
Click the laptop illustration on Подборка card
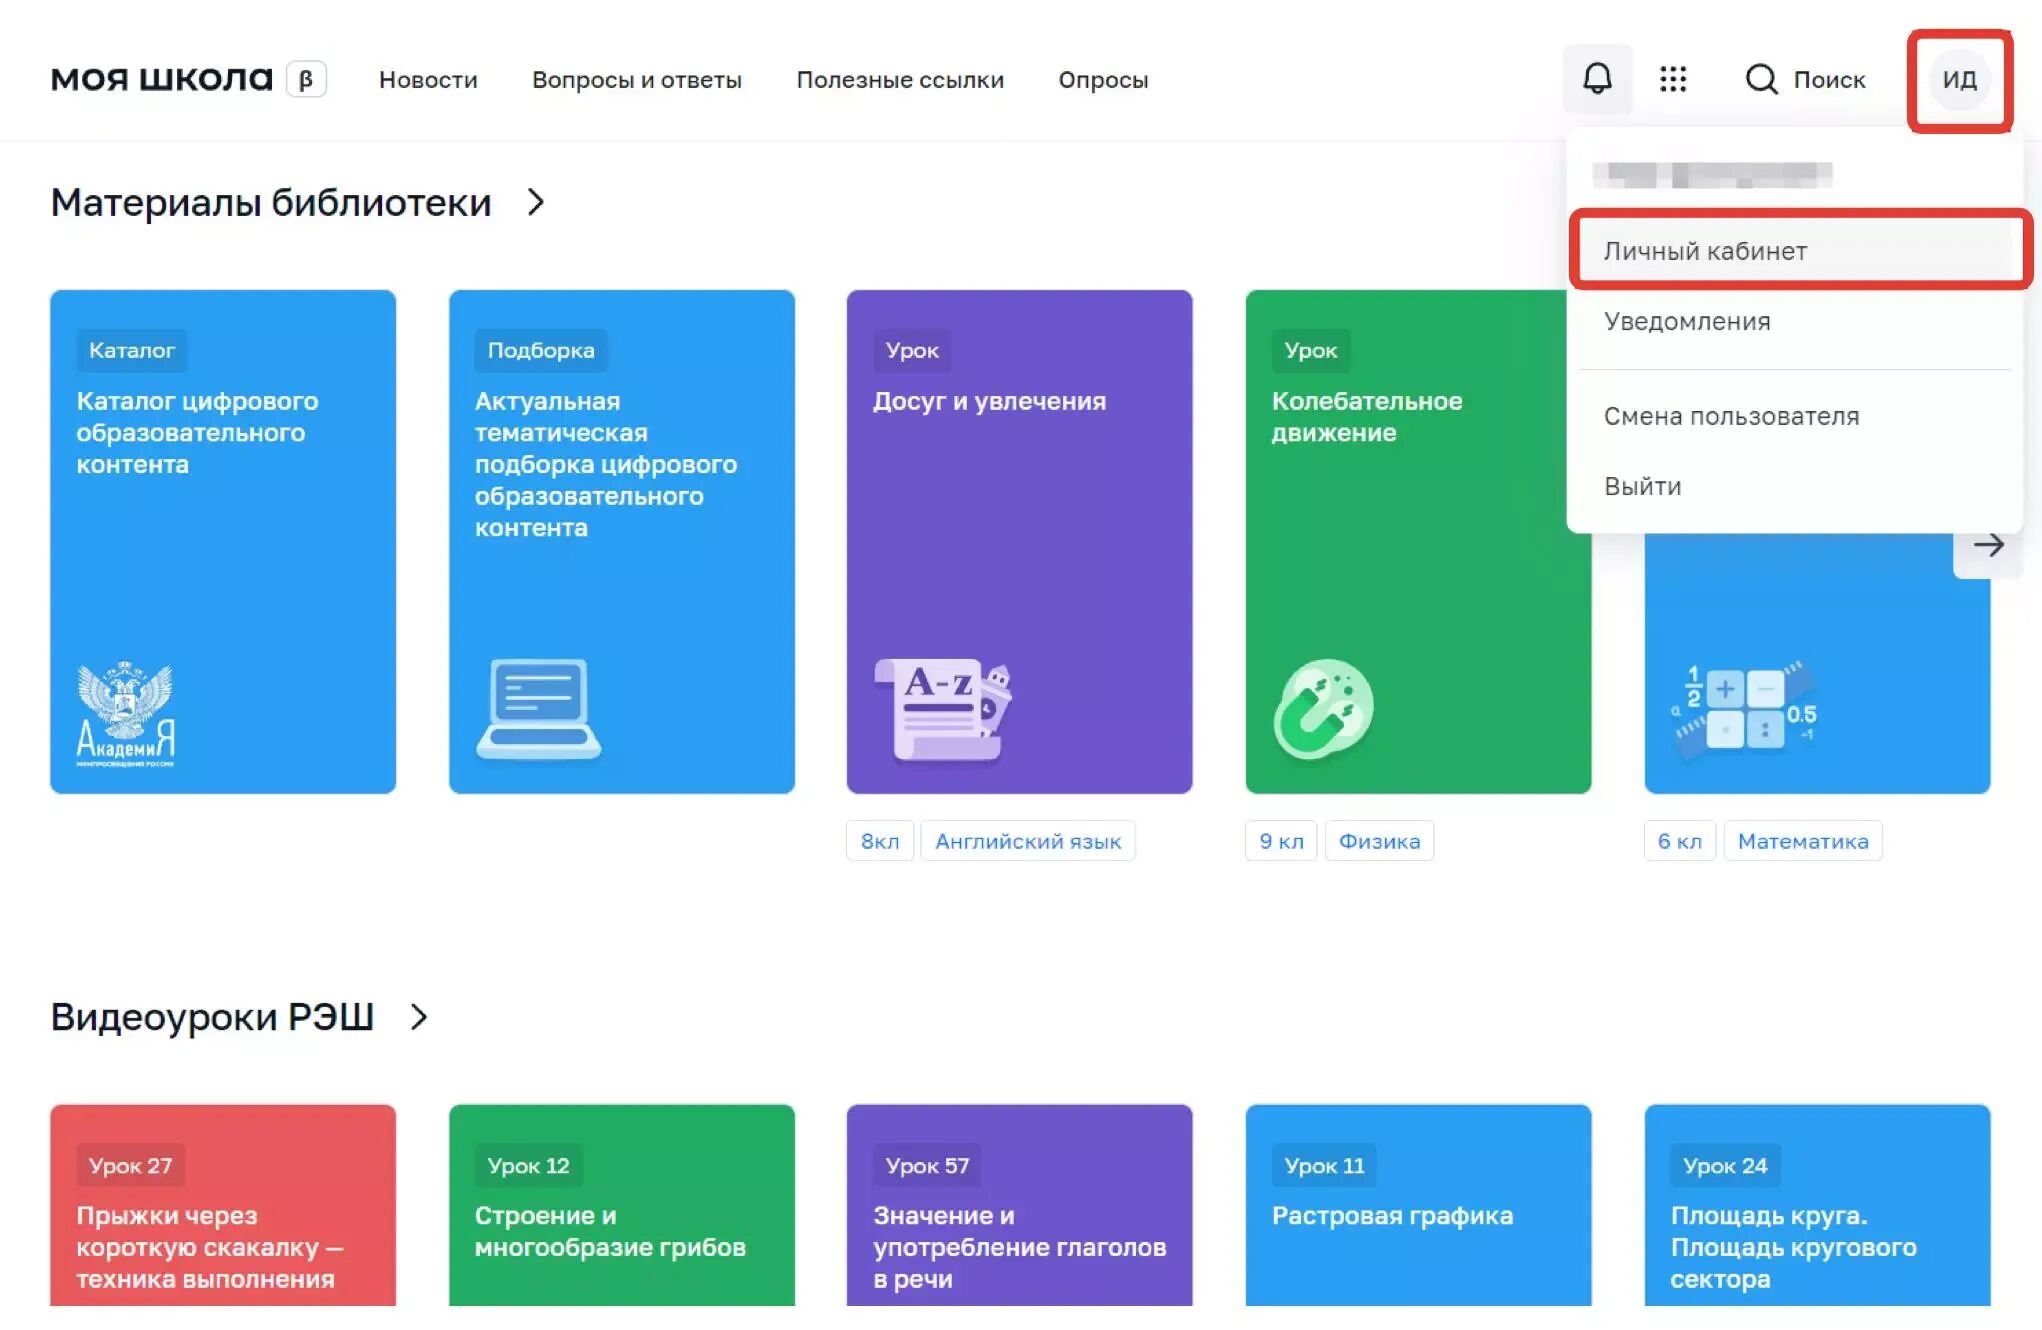tap(538, 709)
